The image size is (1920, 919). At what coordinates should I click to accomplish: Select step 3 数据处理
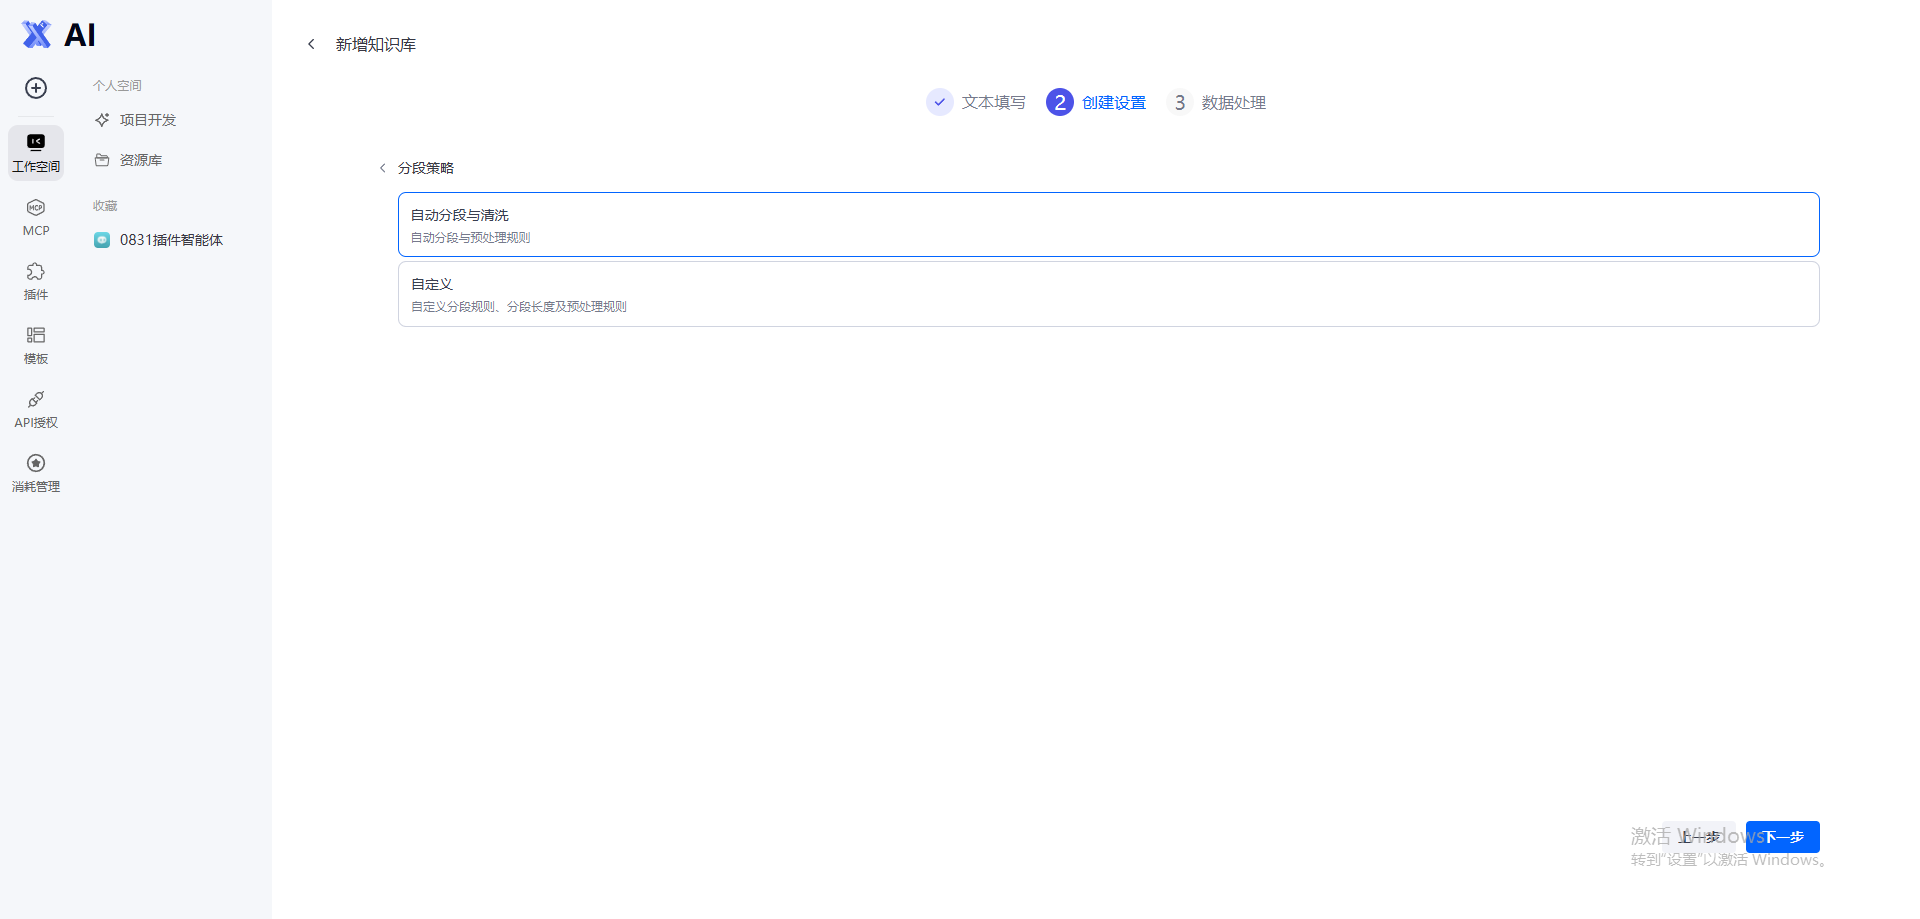tap(1216, 102)
